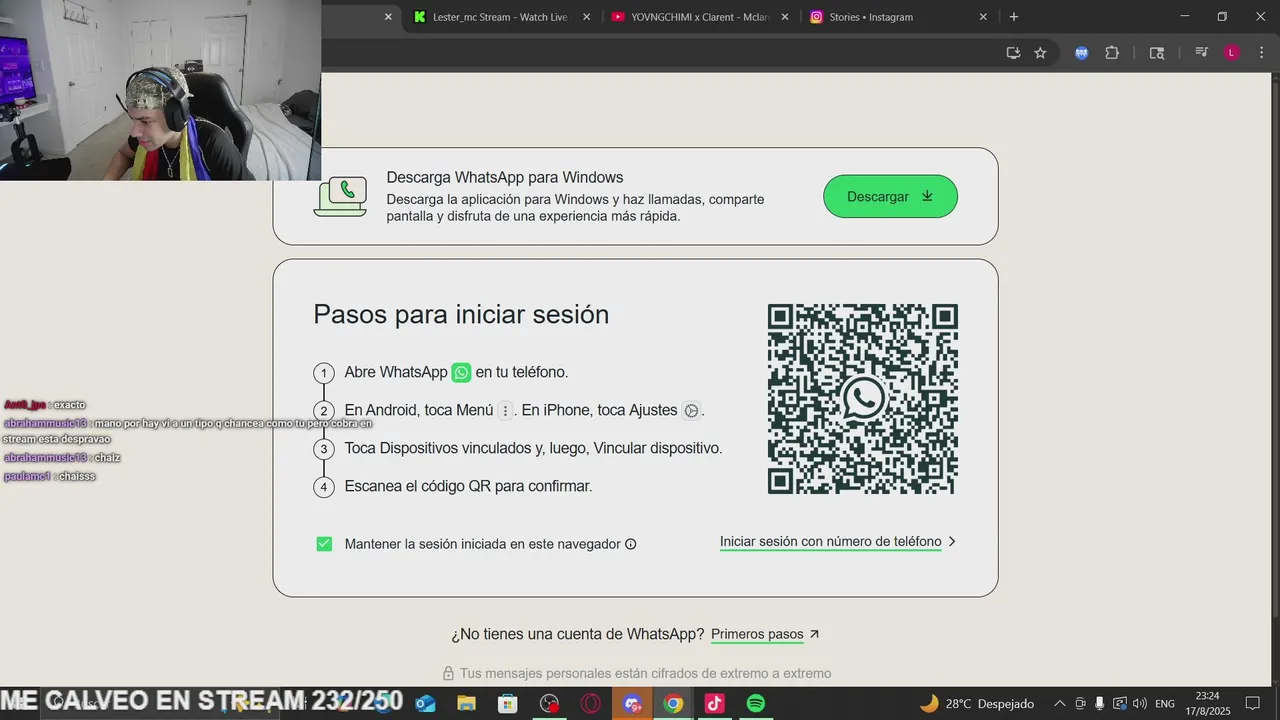Viewport: 1280px width, 720px height.
Task: Click text 'Escanea el código QR para confirmar.'
Action: 468,486
